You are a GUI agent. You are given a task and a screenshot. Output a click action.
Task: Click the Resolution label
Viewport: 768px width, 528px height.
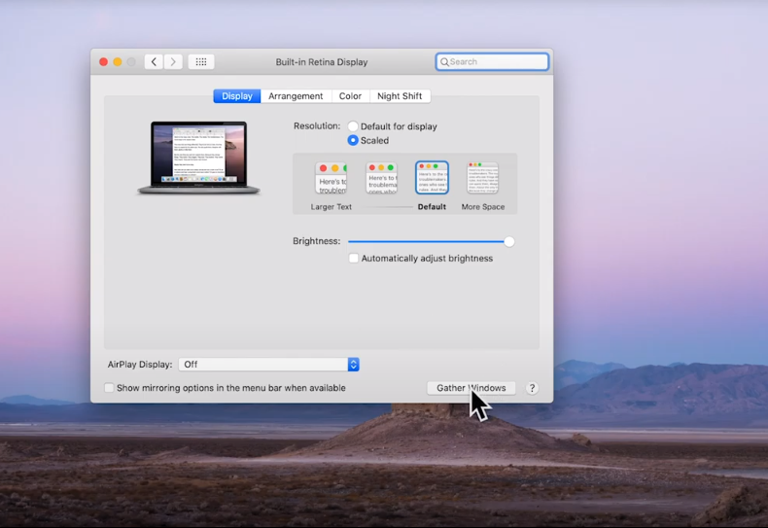317,126
